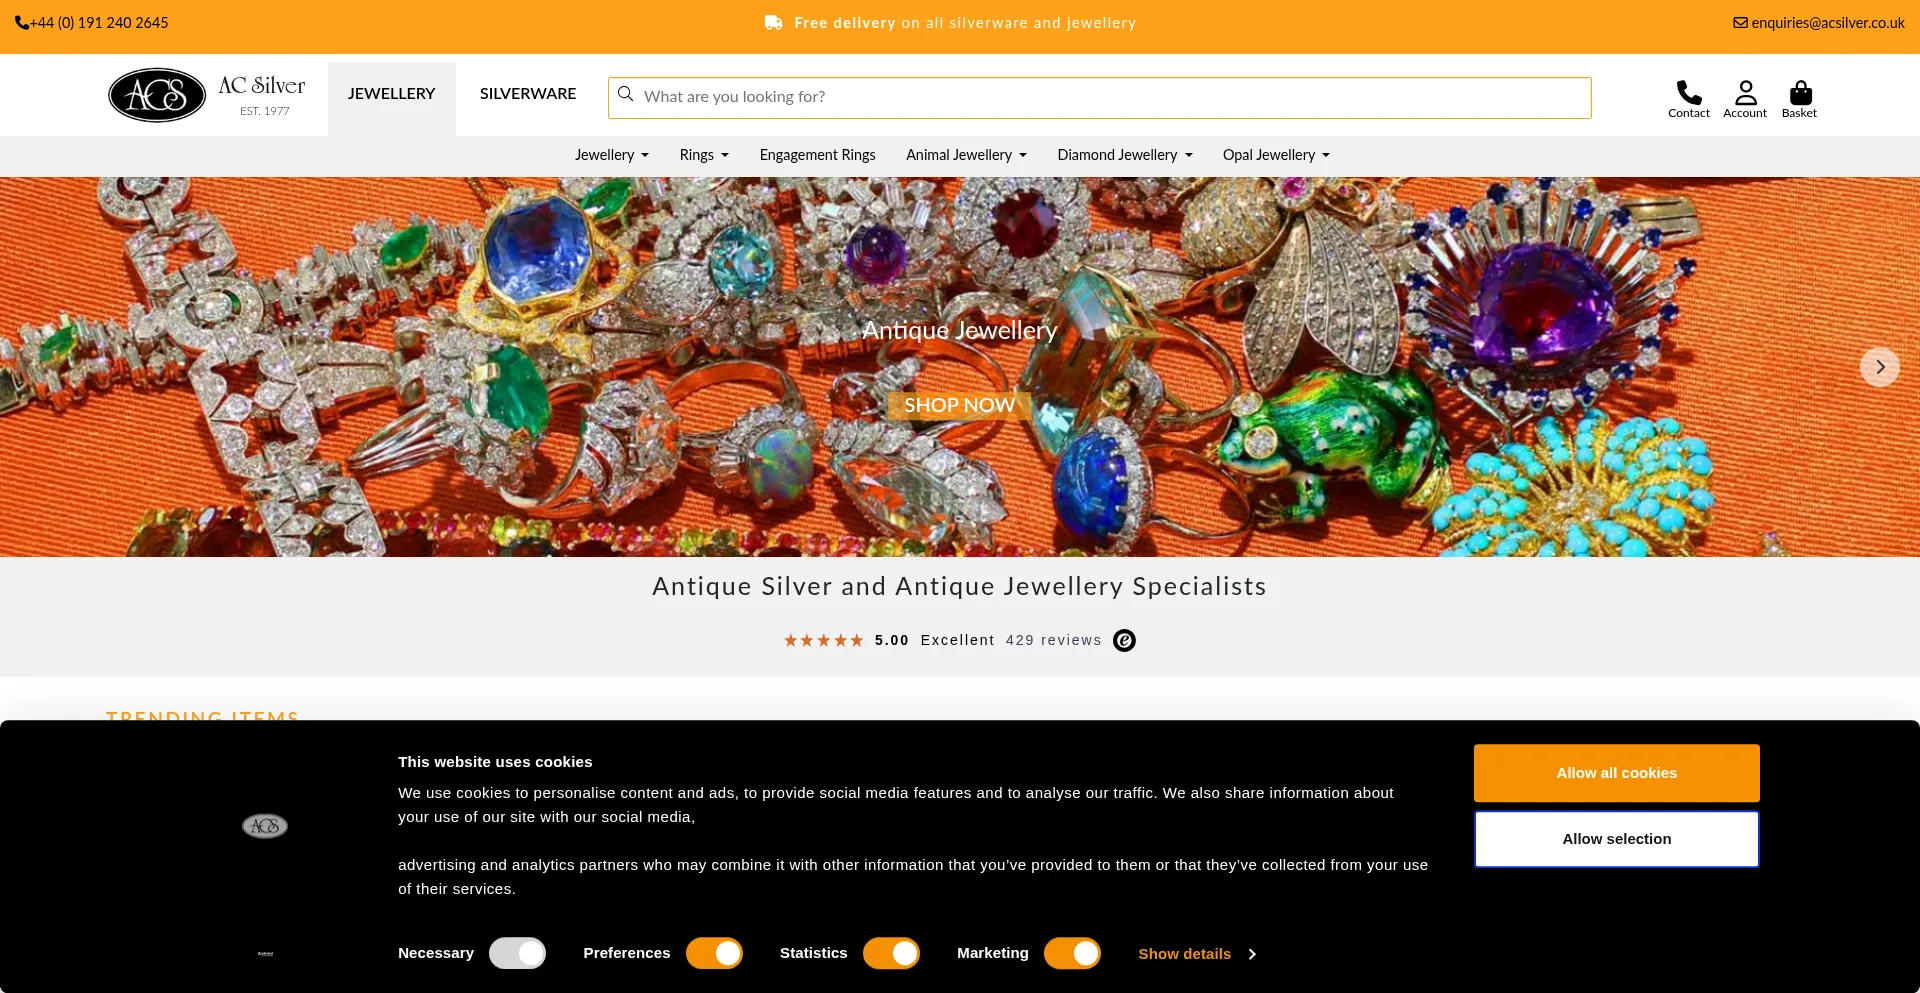This screenshot has width=1920, height=993.
Task: Click the reviews badge icon
Action: coord(1124,640)
